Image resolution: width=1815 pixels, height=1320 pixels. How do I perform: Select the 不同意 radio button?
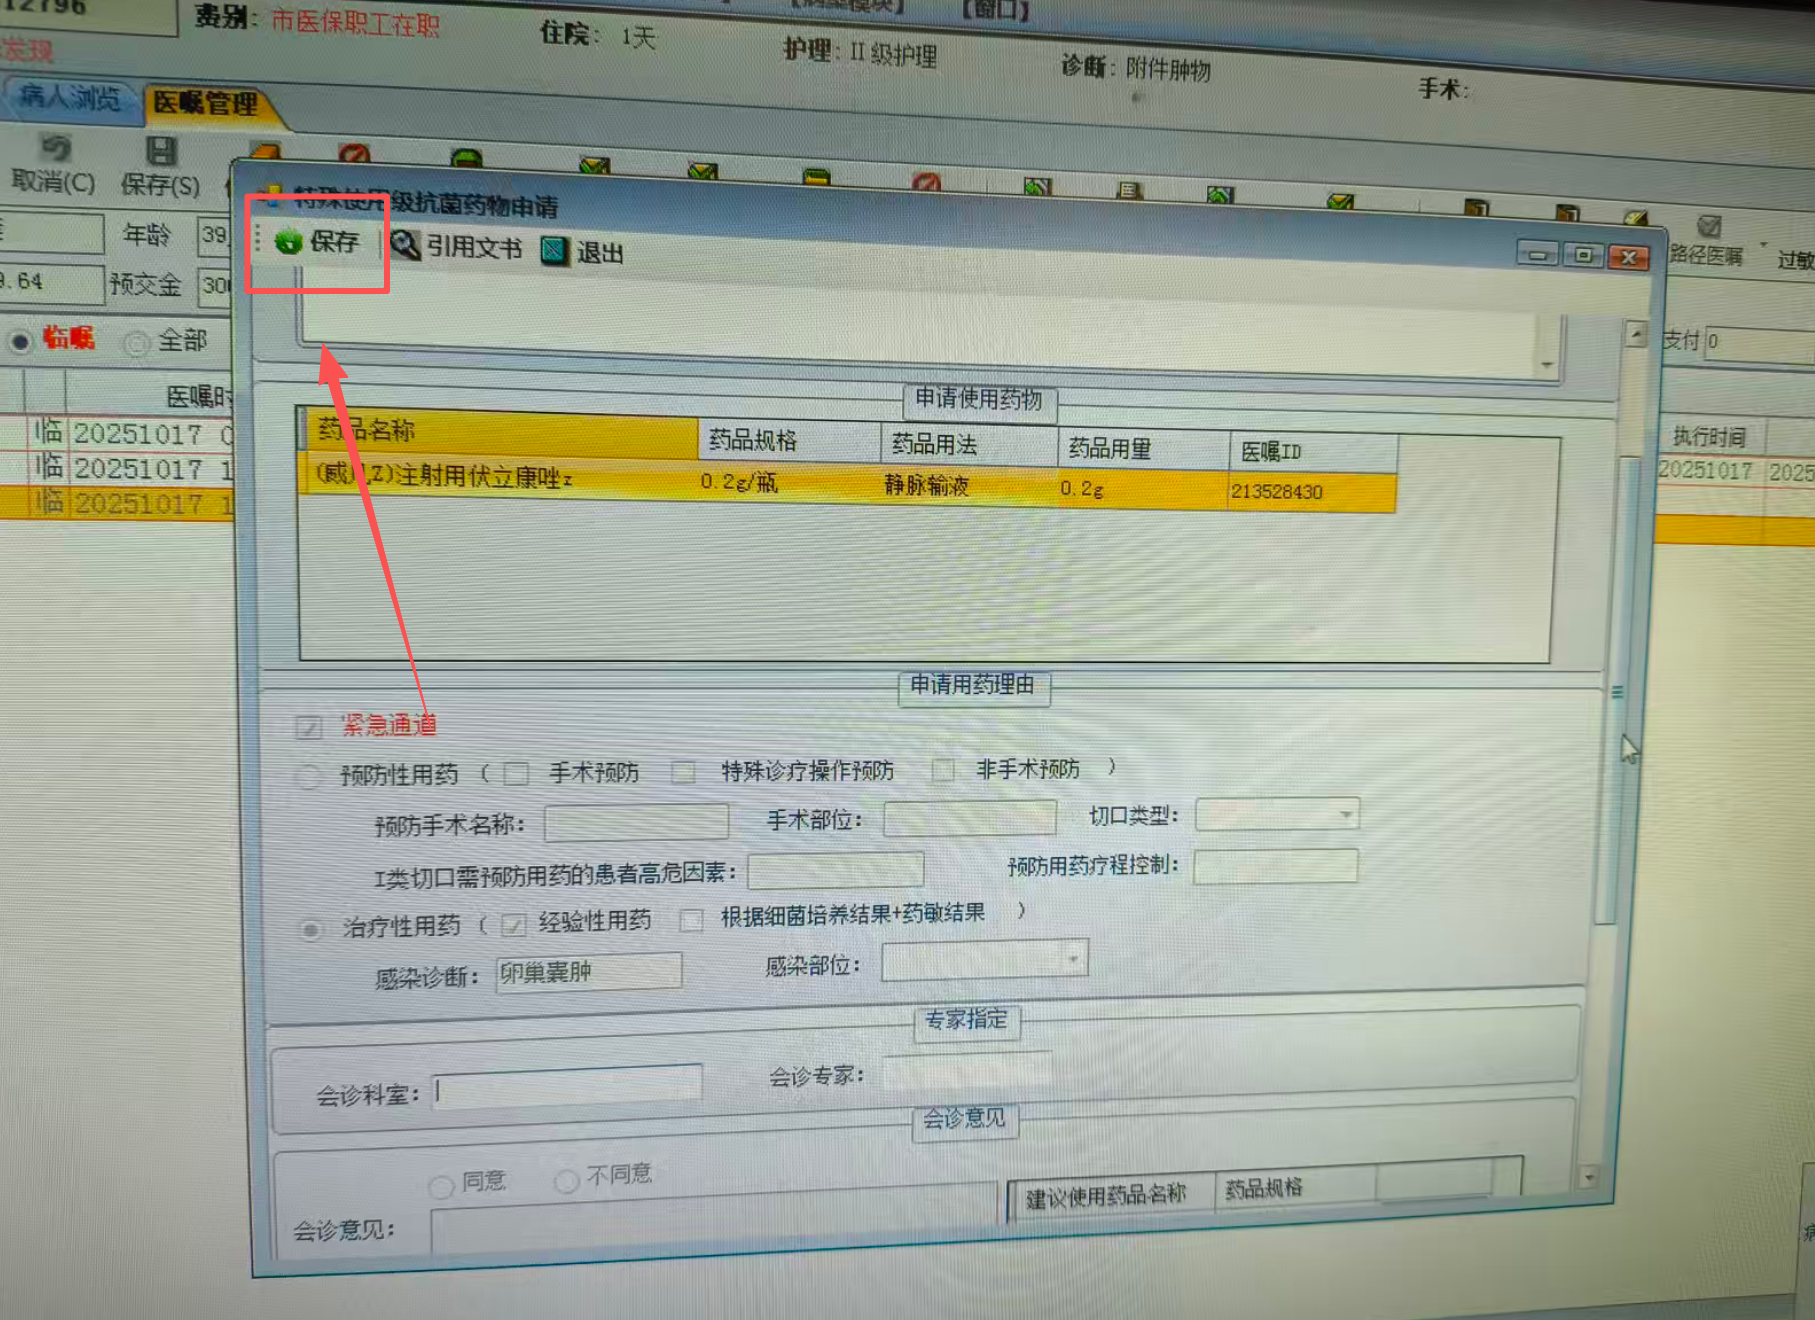click(x=567, y=1181)
